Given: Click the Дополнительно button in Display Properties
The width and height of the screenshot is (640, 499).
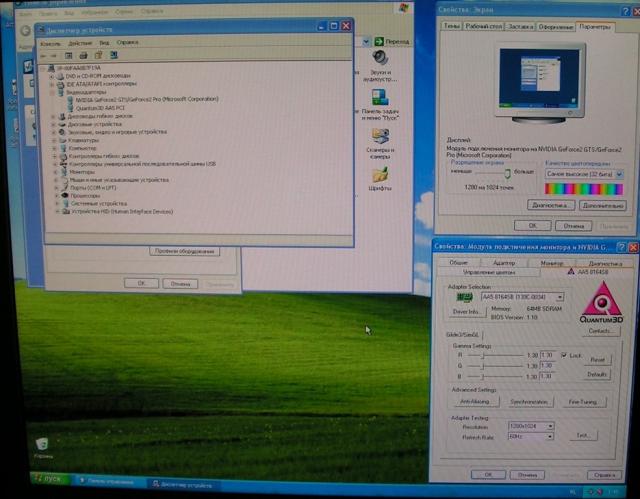Looking at the screenshot, I should (603, 206).
